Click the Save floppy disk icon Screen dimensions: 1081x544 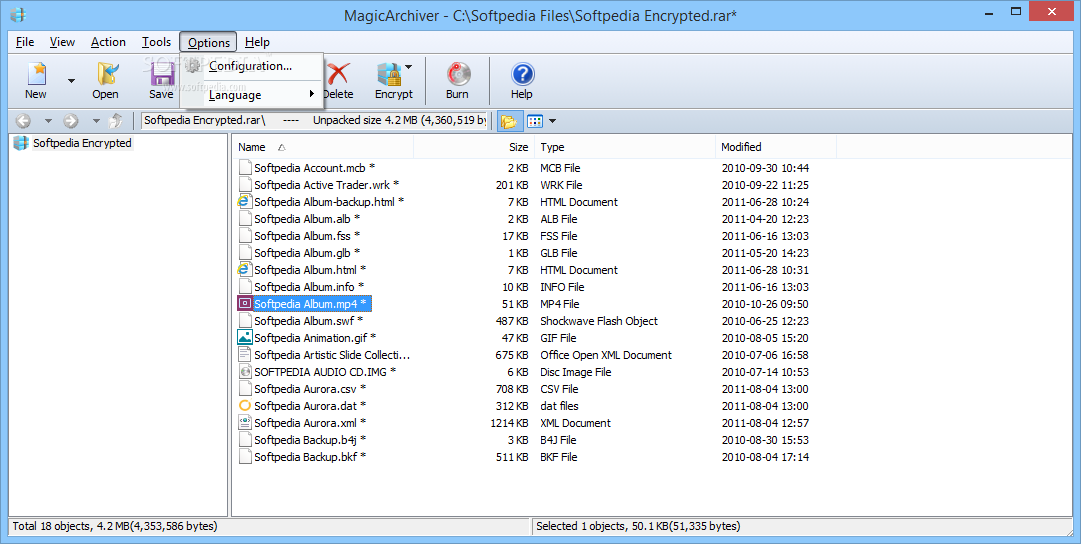(x=162, y=74)
